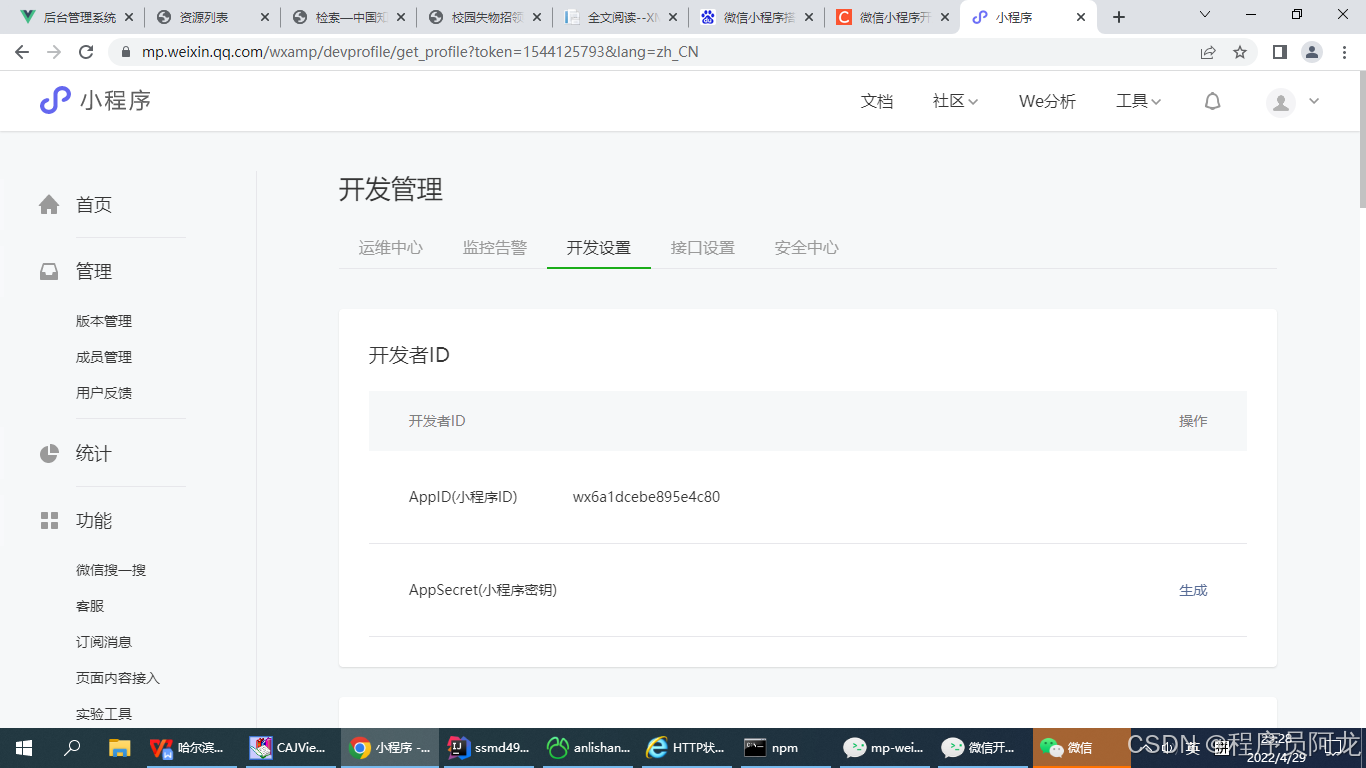Open 微信搜一搜 in the sidebar
The width and height of the screenshot is (1366, 768).
coord(111,570)
